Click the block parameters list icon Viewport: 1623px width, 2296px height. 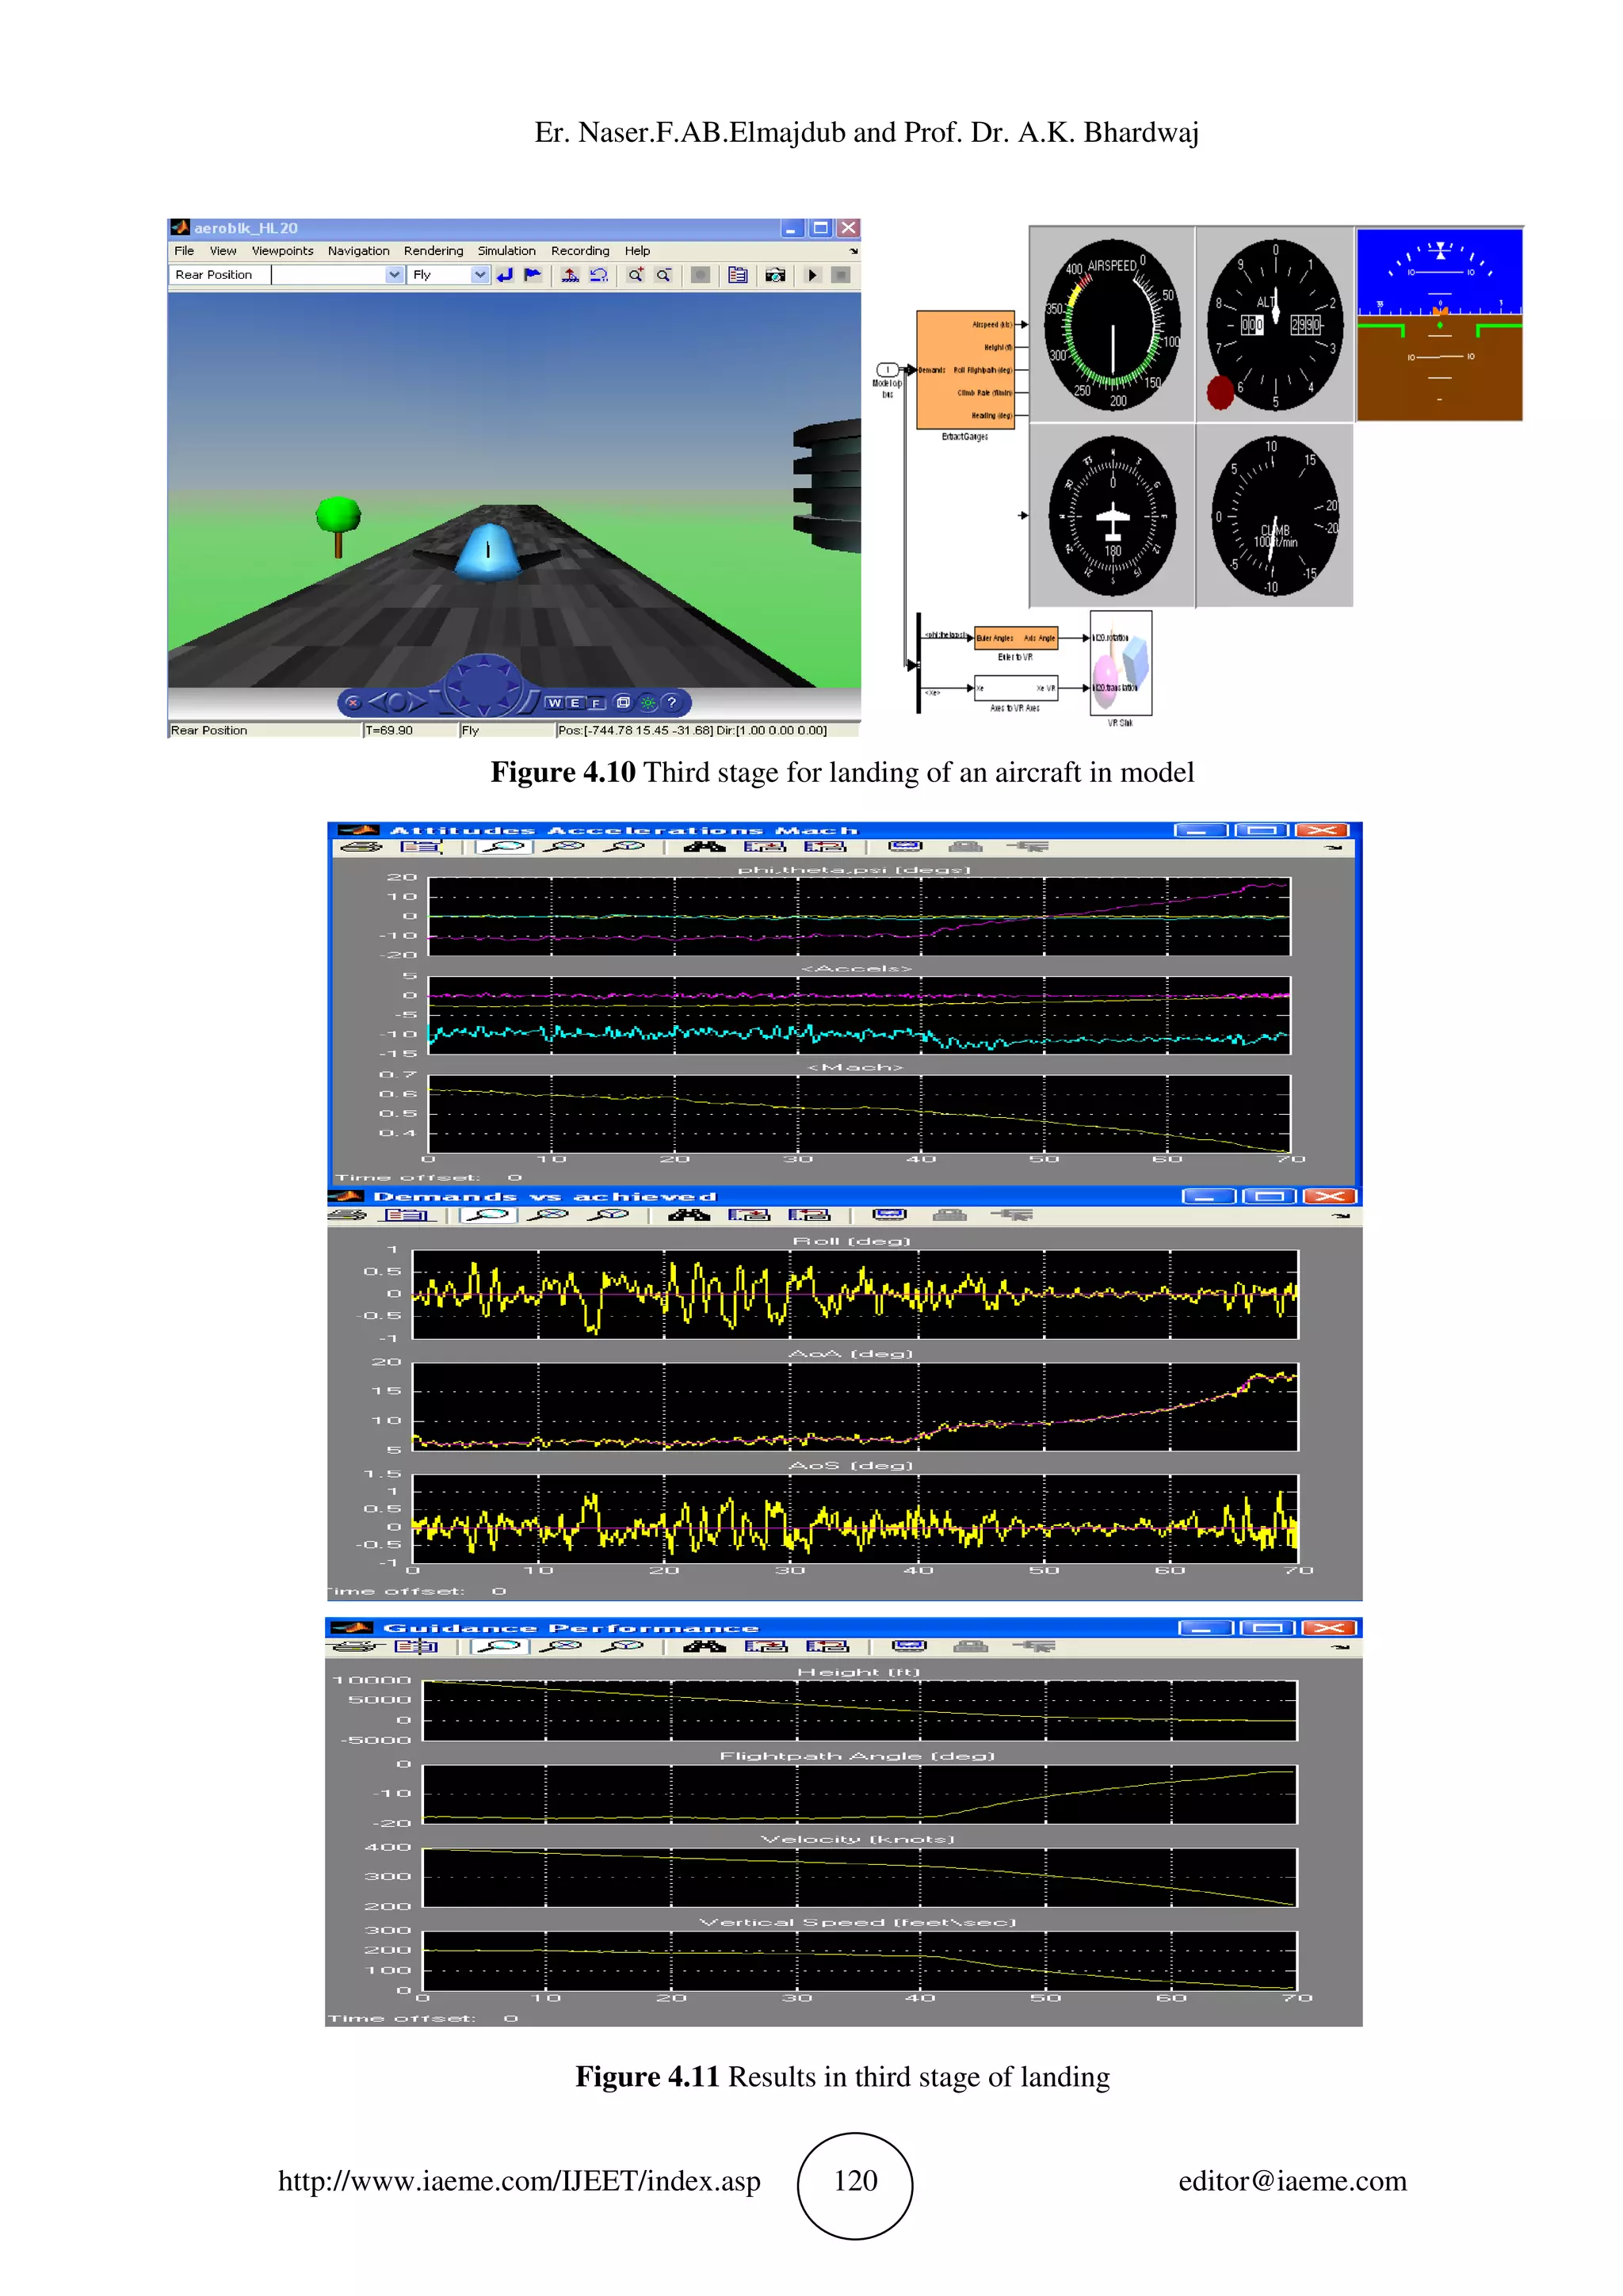coord(738,275)
